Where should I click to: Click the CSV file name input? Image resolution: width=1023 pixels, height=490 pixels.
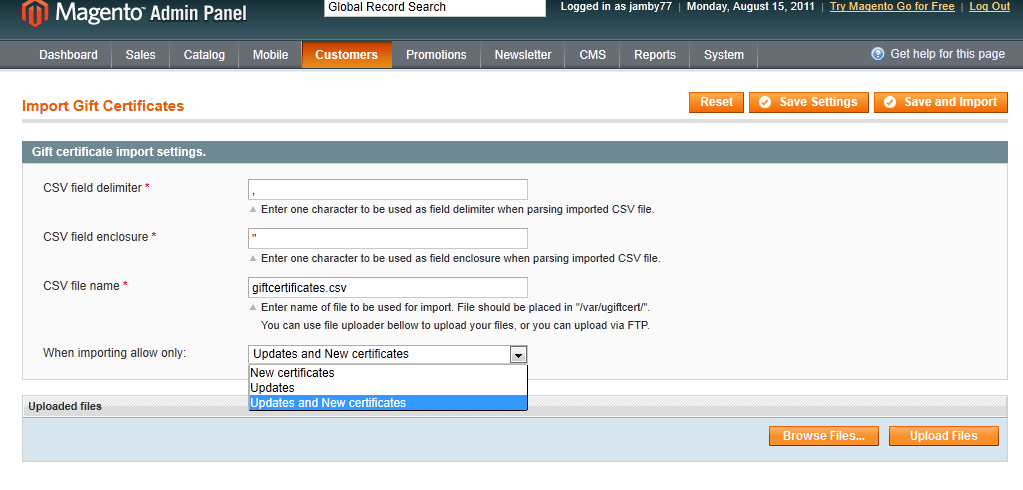(x=388, y=288)
